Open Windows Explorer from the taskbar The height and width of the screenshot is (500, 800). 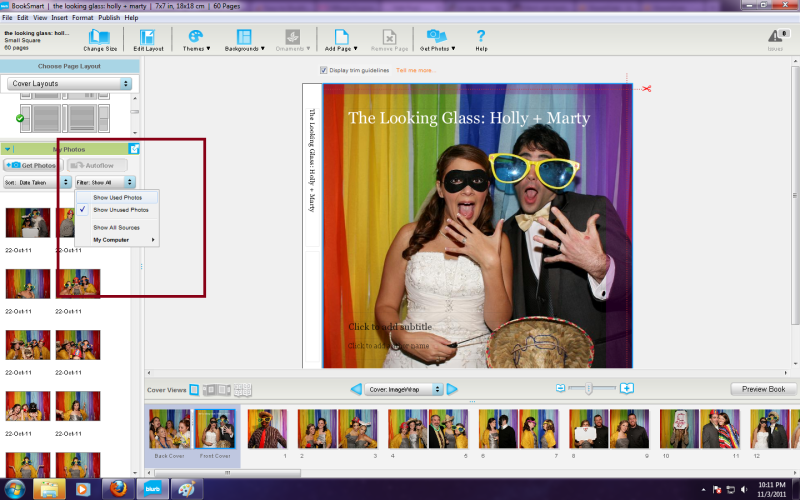click(x=49, y=489)
